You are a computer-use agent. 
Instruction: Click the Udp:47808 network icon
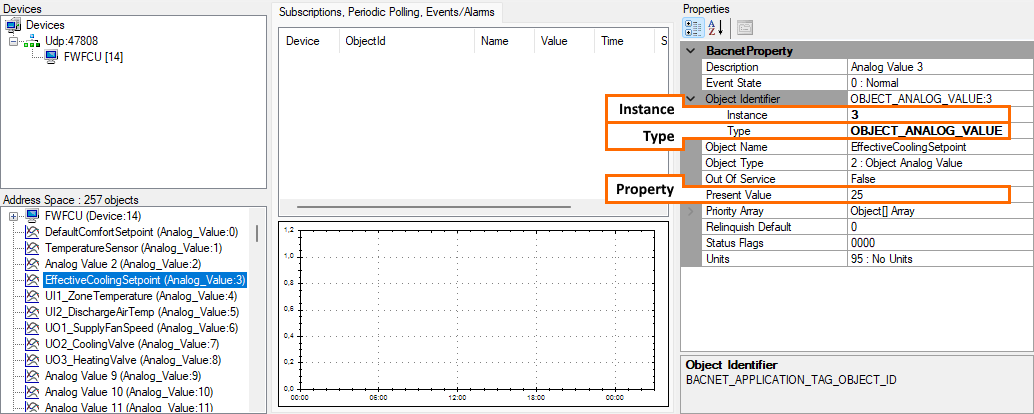pyautogui.click(x=29, y=41)
